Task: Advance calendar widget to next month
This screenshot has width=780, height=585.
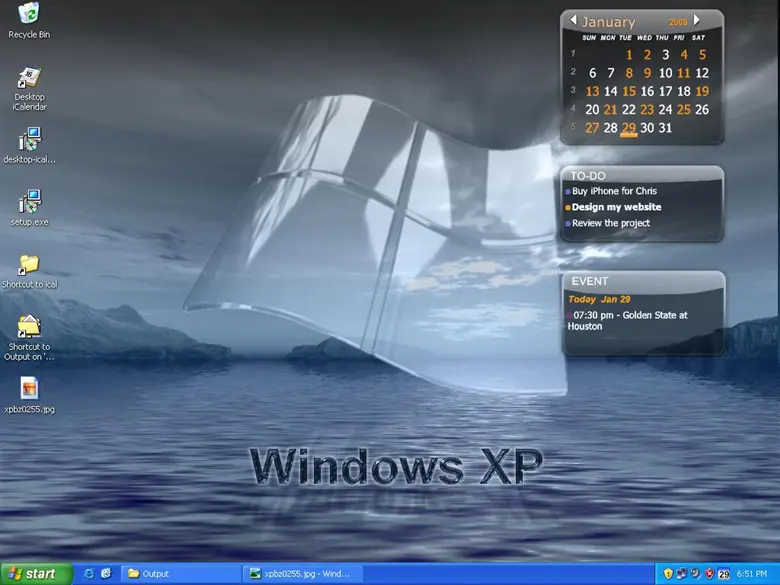Action: click(x=697, y=20)
